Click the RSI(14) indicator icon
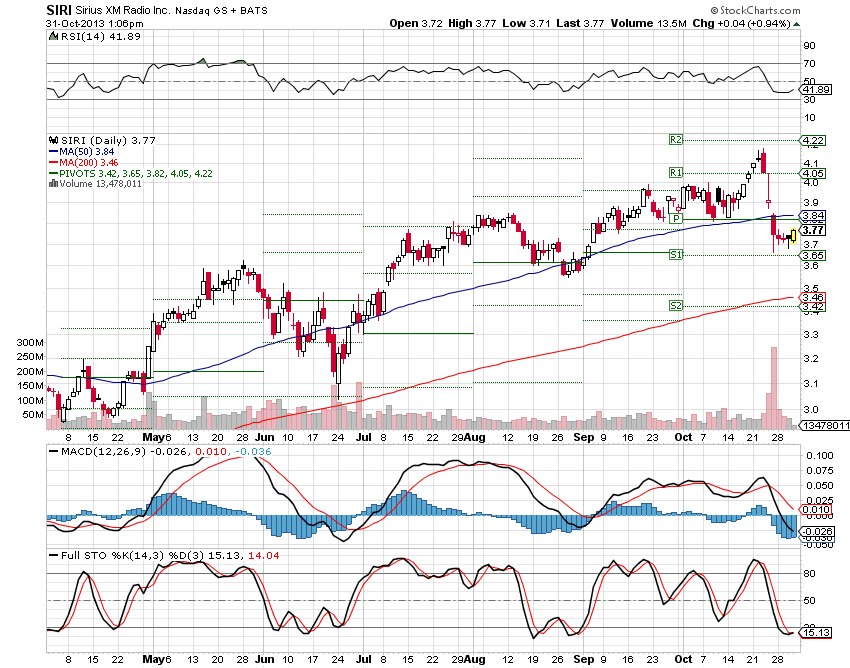The image size is (850, 668). click(x=53, y=36)
